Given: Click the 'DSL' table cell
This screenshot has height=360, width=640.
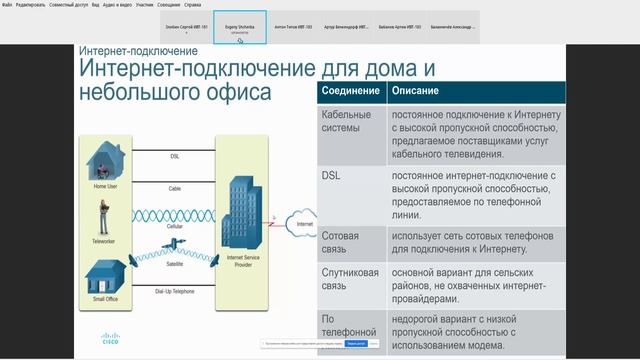Looking at the screenshot, I should (x=352, y=196).
